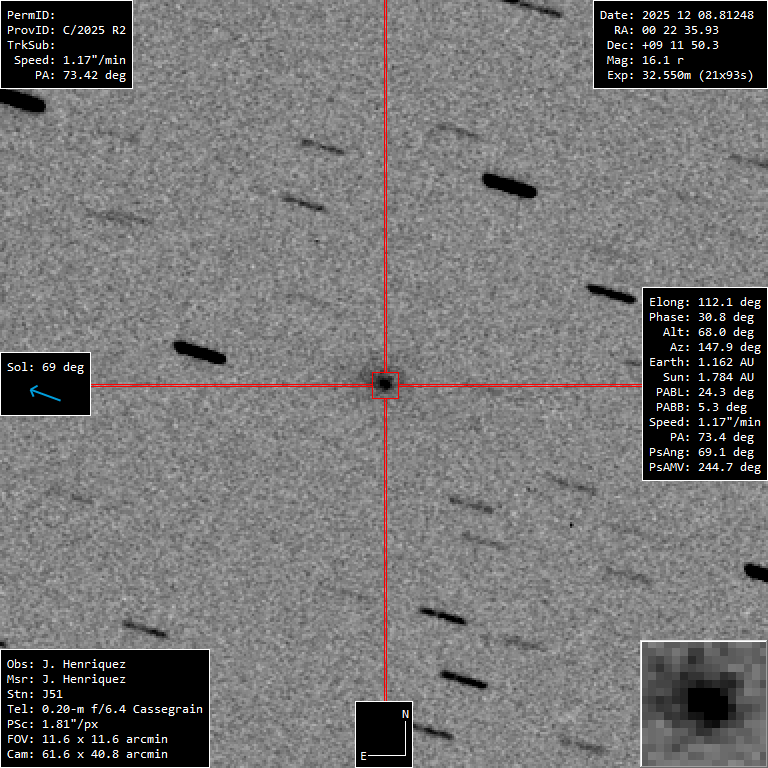The image size is (768, 768).
Task: Select the Tel 0.20-m f/6.4 Cassegrain line
Action: coord(104,709)
